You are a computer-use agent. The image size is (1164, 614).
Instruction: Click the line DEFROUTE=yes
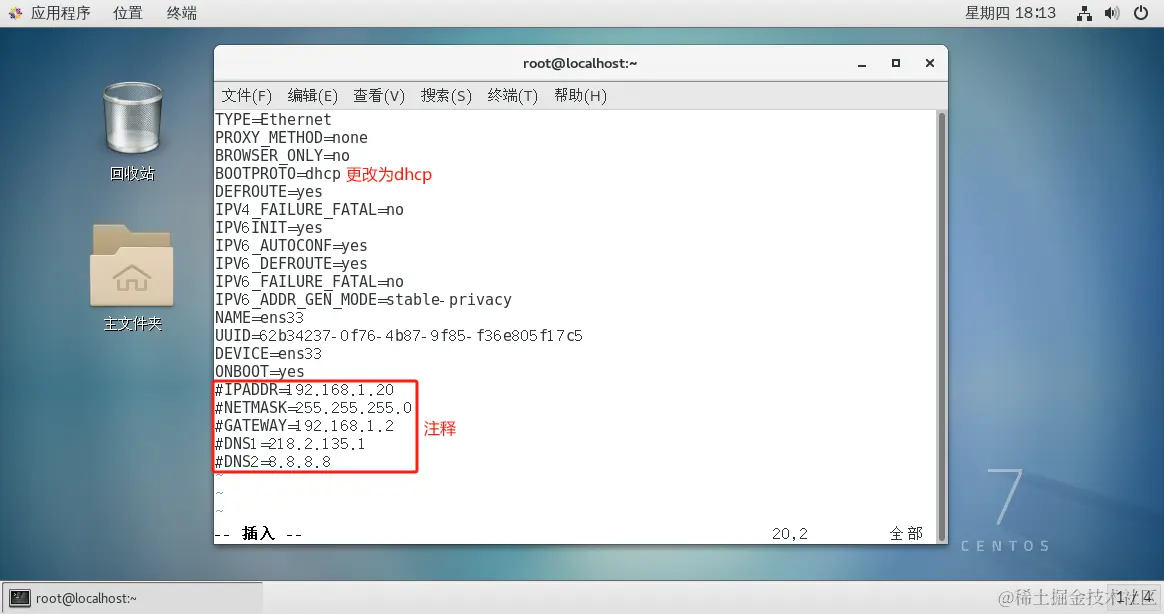269,192
